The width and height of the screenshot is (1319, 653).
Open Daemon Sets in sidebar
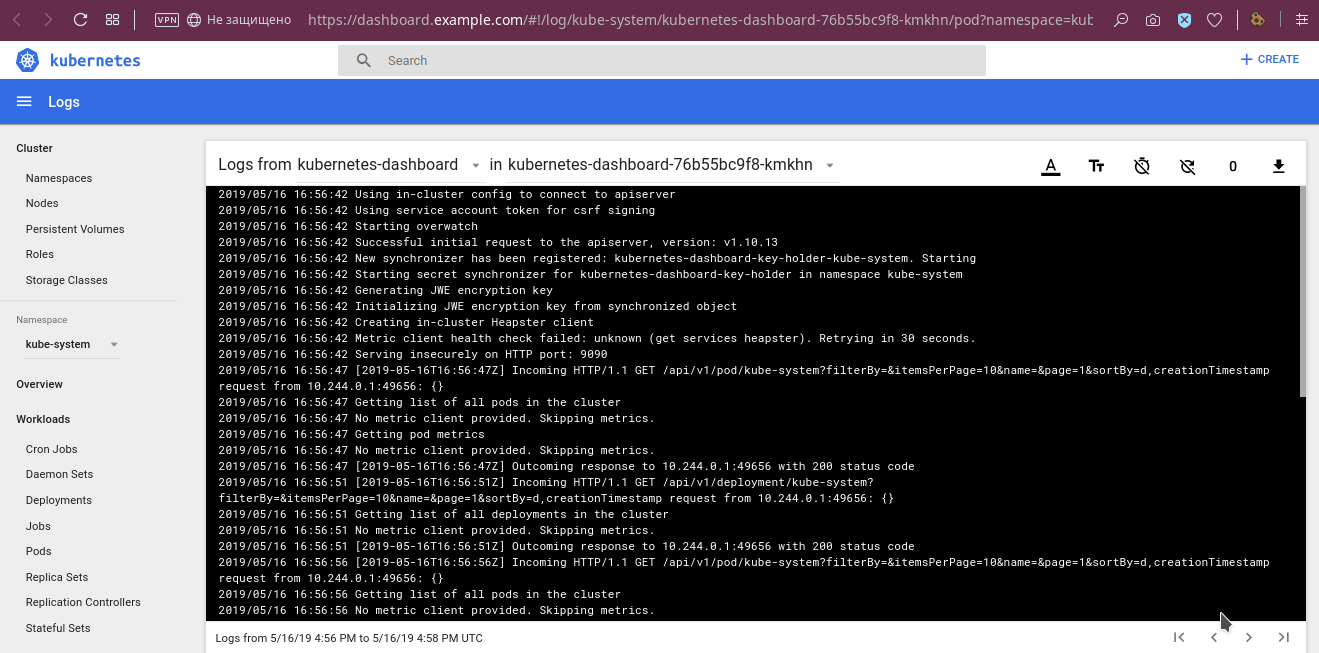60,474
